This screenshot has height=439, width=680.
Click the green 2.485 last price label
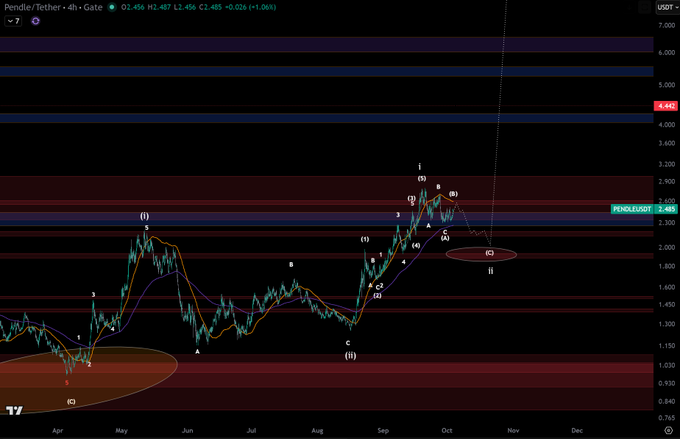(666, 209)
